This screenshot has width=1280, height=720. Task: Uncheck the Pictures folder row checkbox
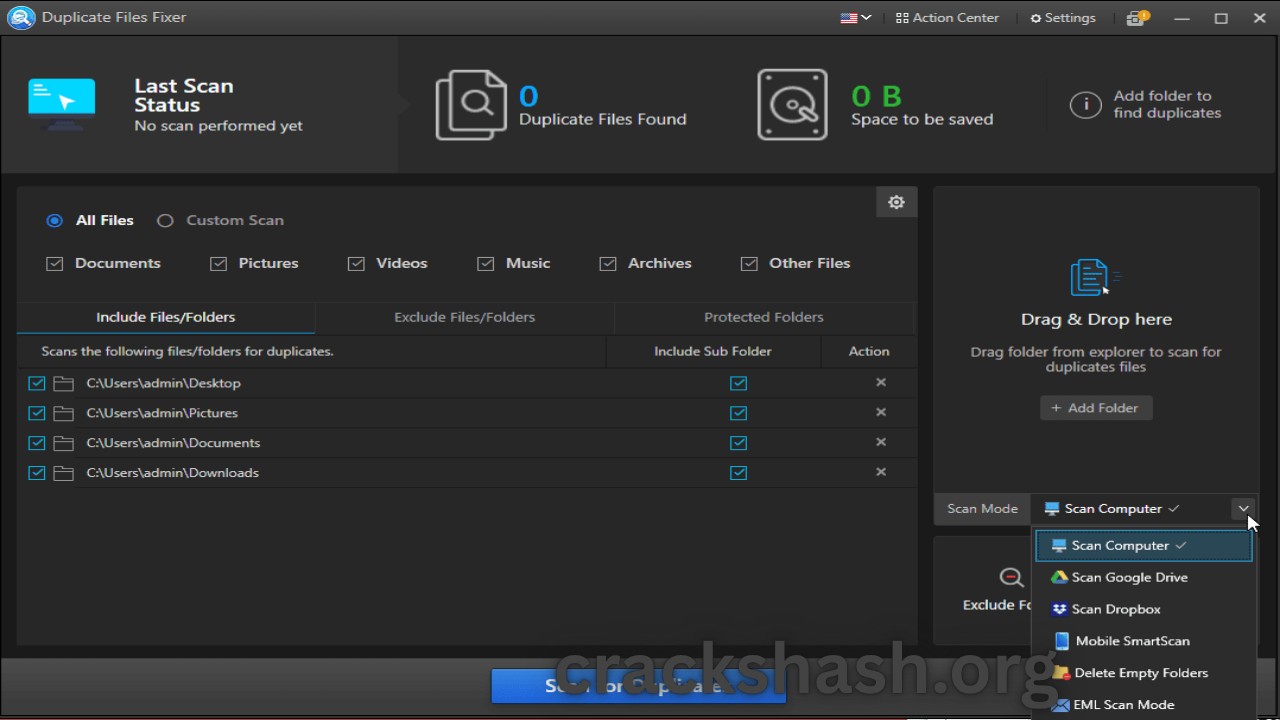point(37,413)
